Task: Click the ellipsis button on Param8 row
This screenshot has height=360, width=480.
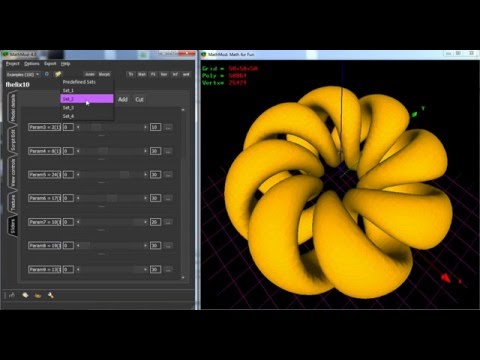Action: click(x=168, y=245)
